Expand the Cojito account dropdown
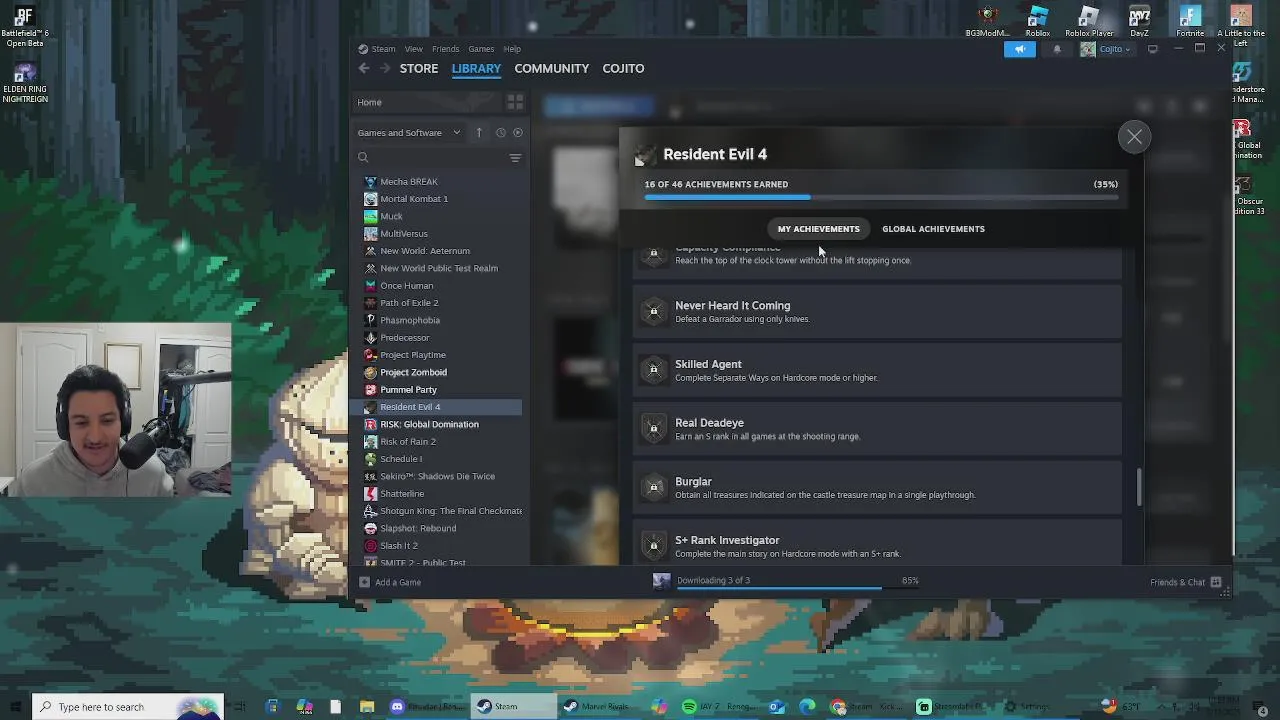 tap(1106, 49)
